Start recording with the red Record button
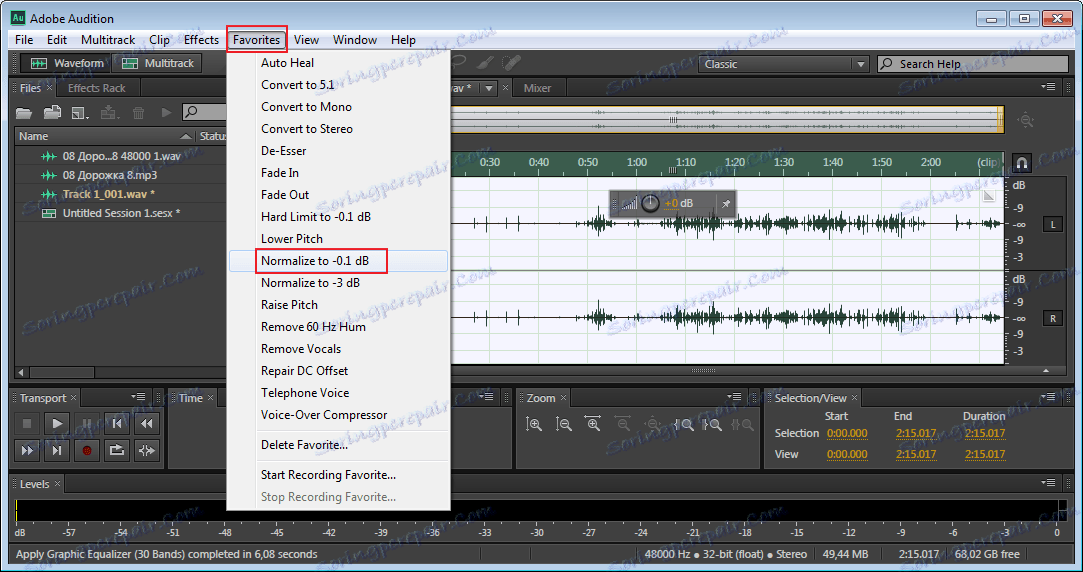This screenshot has width=1083, height=572. pos(87,450)
